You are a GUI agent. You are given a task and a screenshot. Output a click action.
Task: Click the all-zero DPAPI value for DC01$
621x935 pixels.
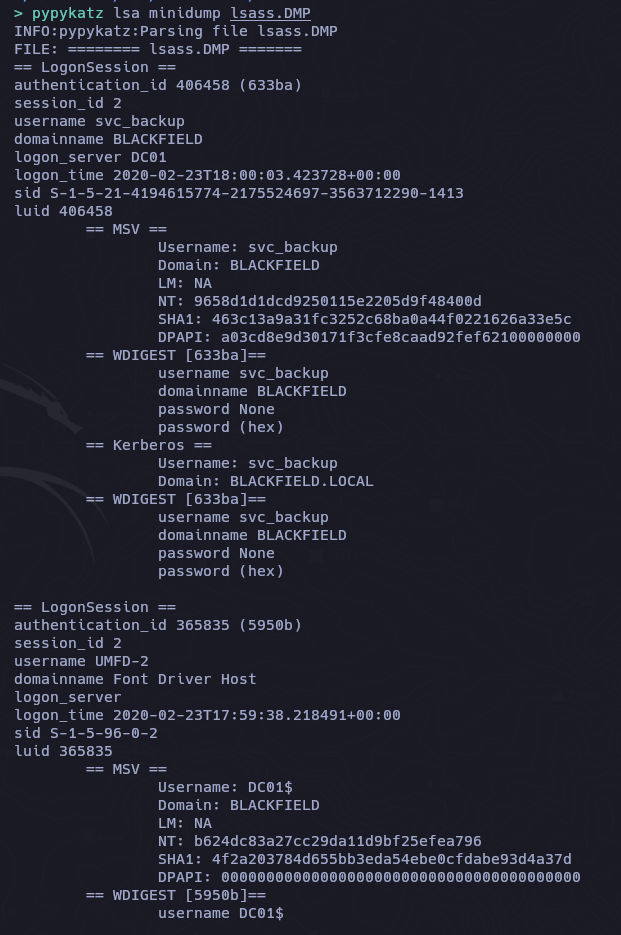pyautogui.click(x=400, y=877)
